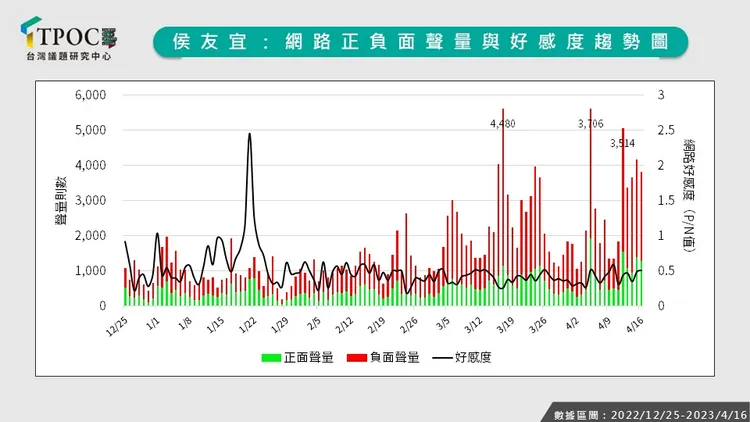Screen dimensions: 750x422
Task: Click the 3,514 data label
Action: (622, 143)
